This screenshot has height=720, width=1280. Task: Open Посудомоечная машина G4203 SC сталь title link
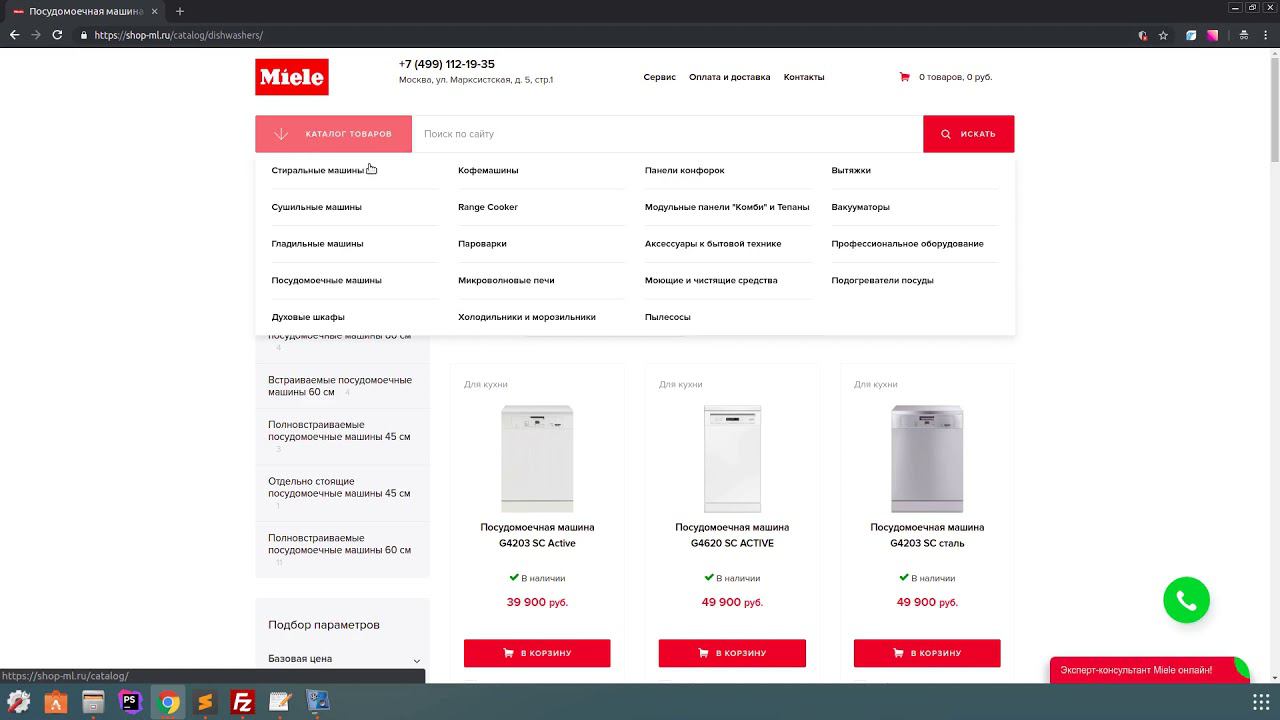pos(927,535)
